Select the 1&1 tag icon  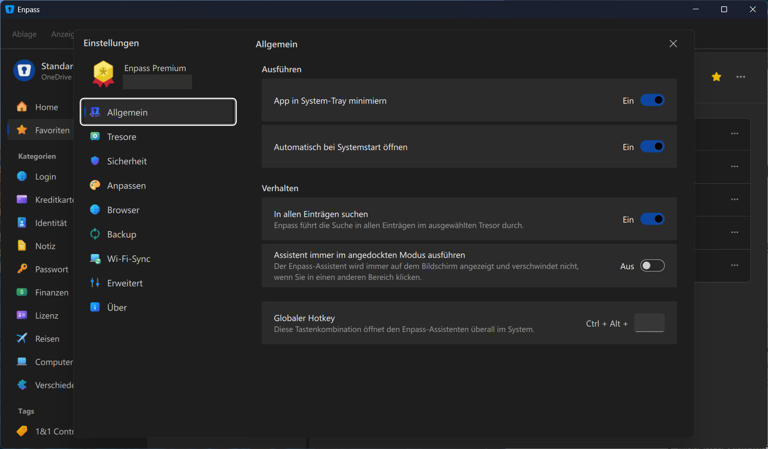pos(22,431)
